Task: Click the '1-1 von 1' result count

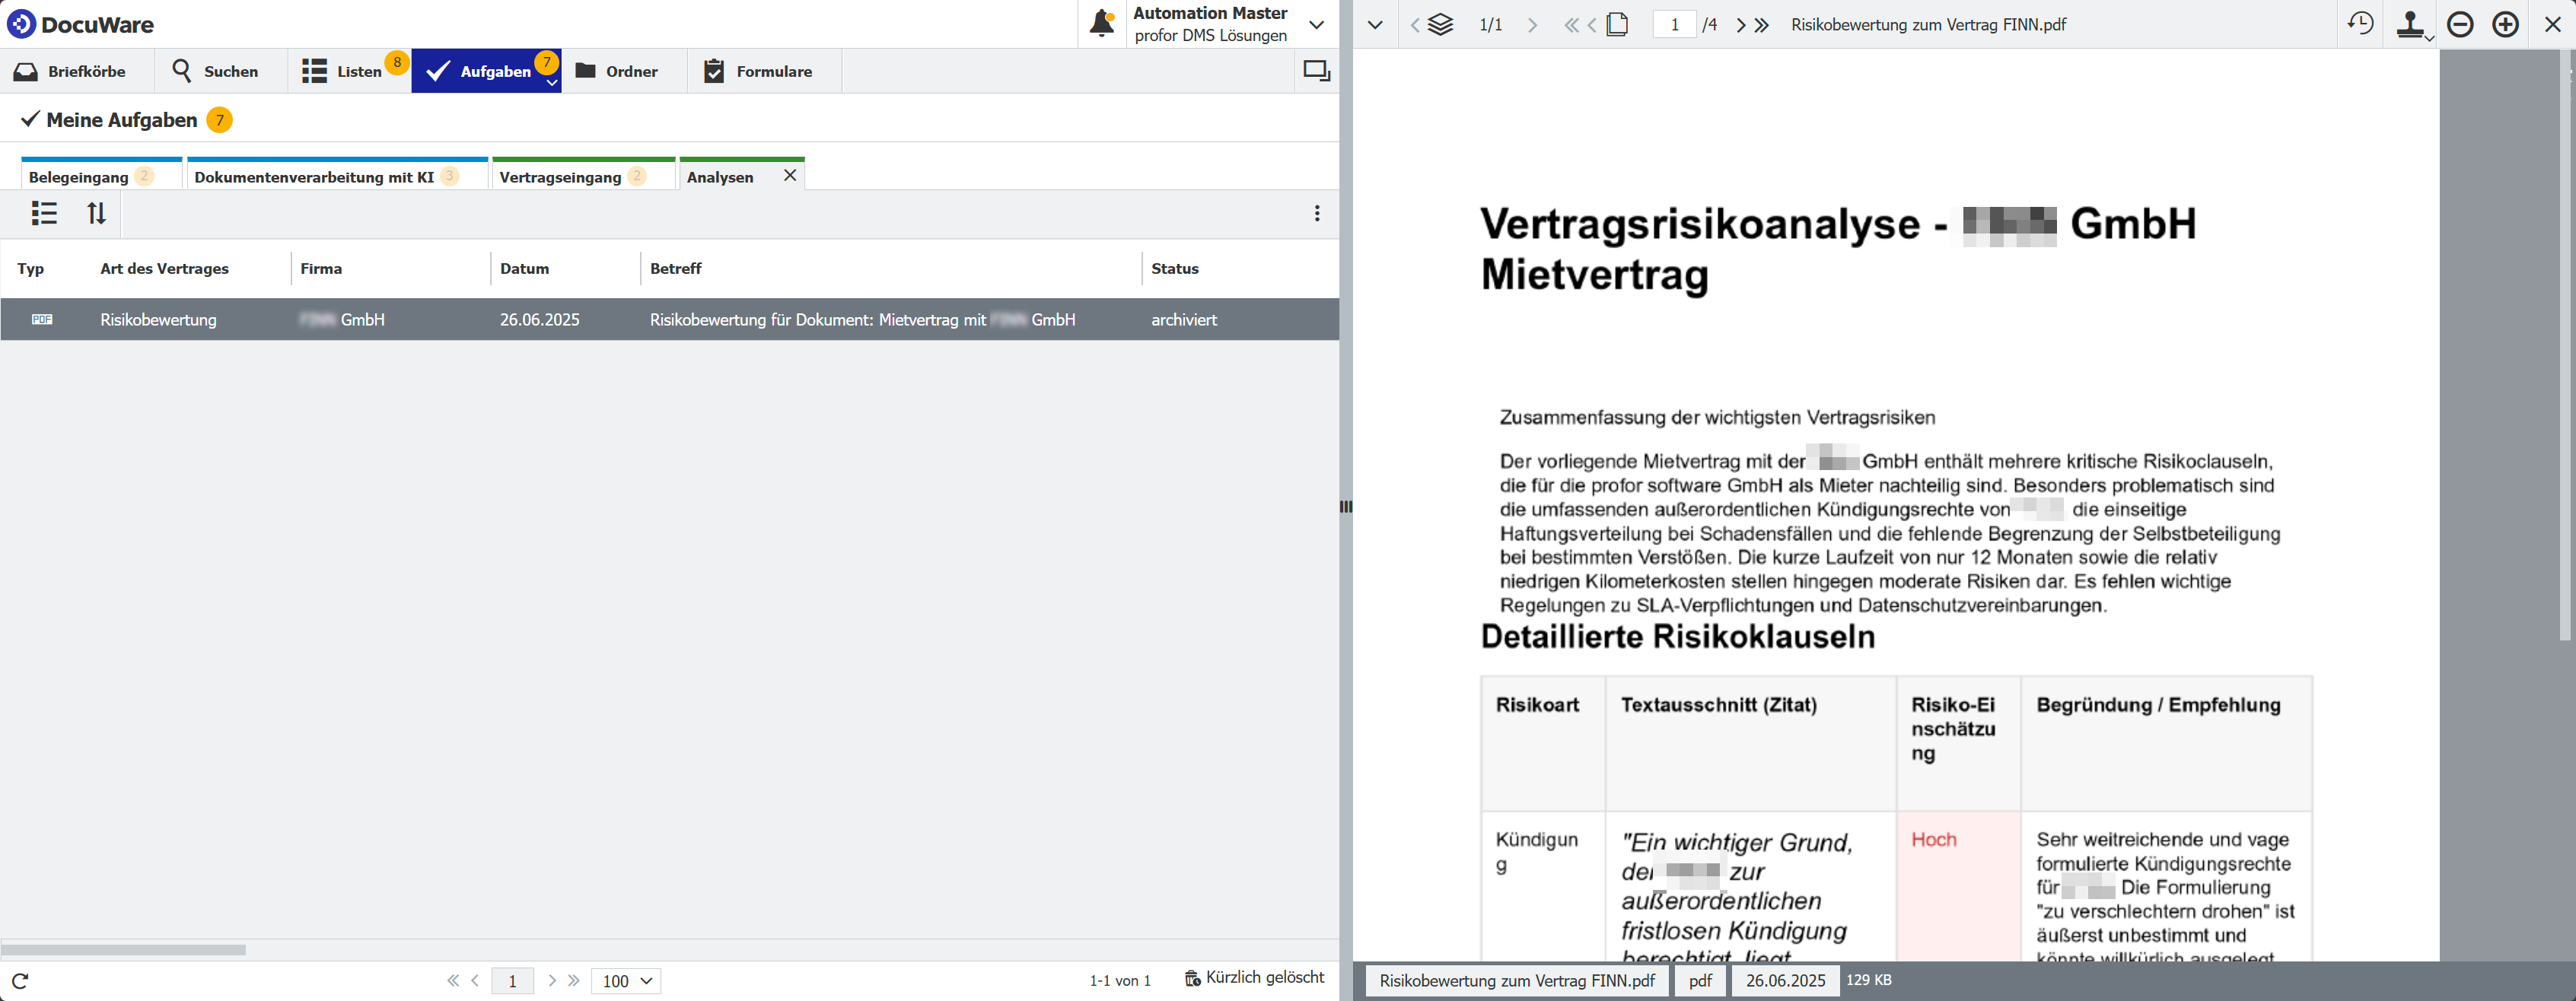Action: [x=1120, y=981]
